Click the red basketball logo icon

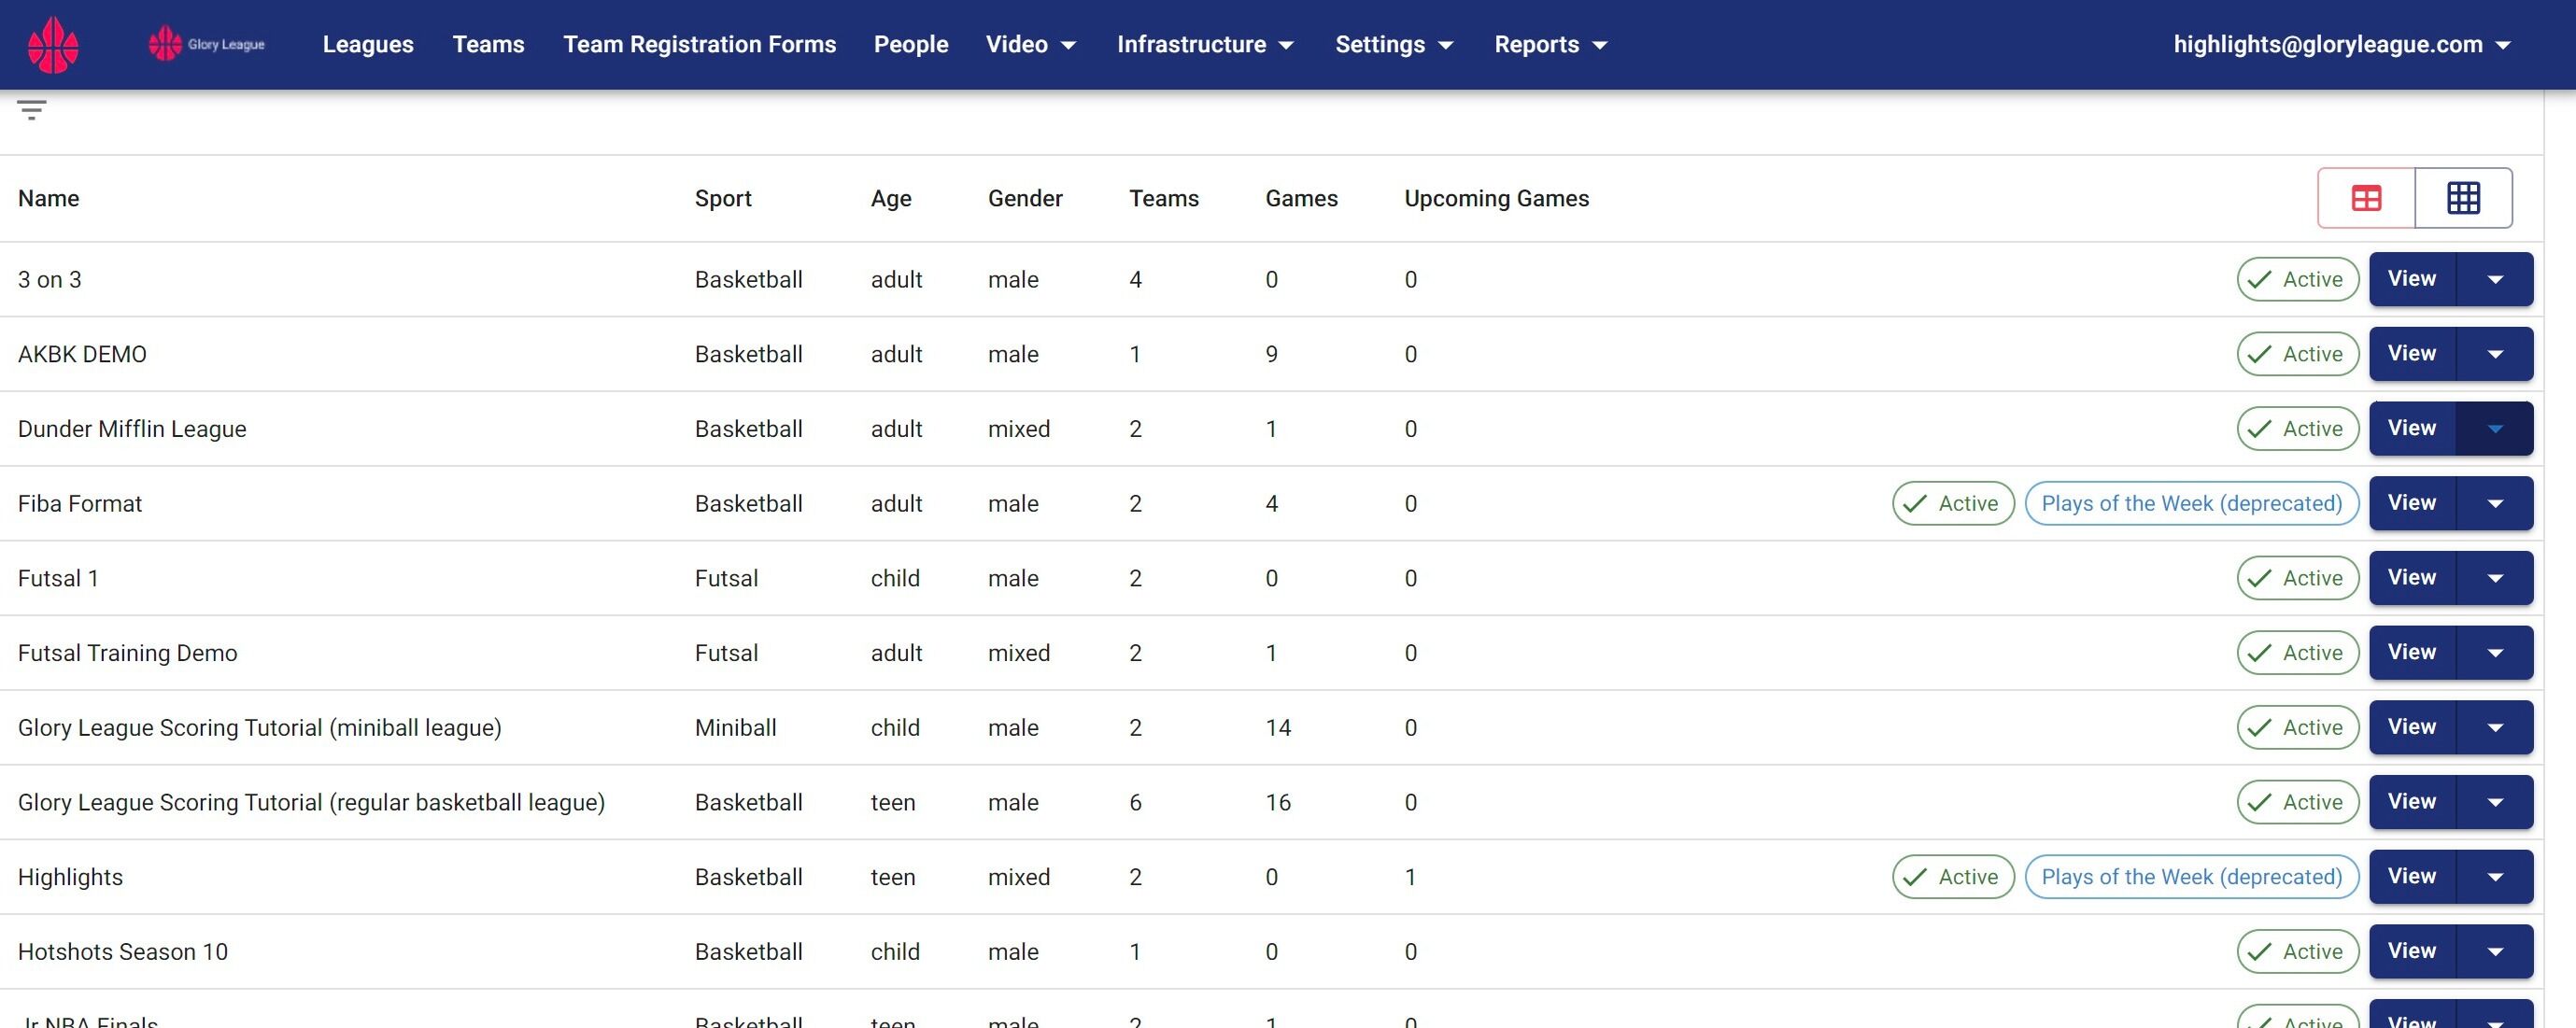tap(53, 45)
